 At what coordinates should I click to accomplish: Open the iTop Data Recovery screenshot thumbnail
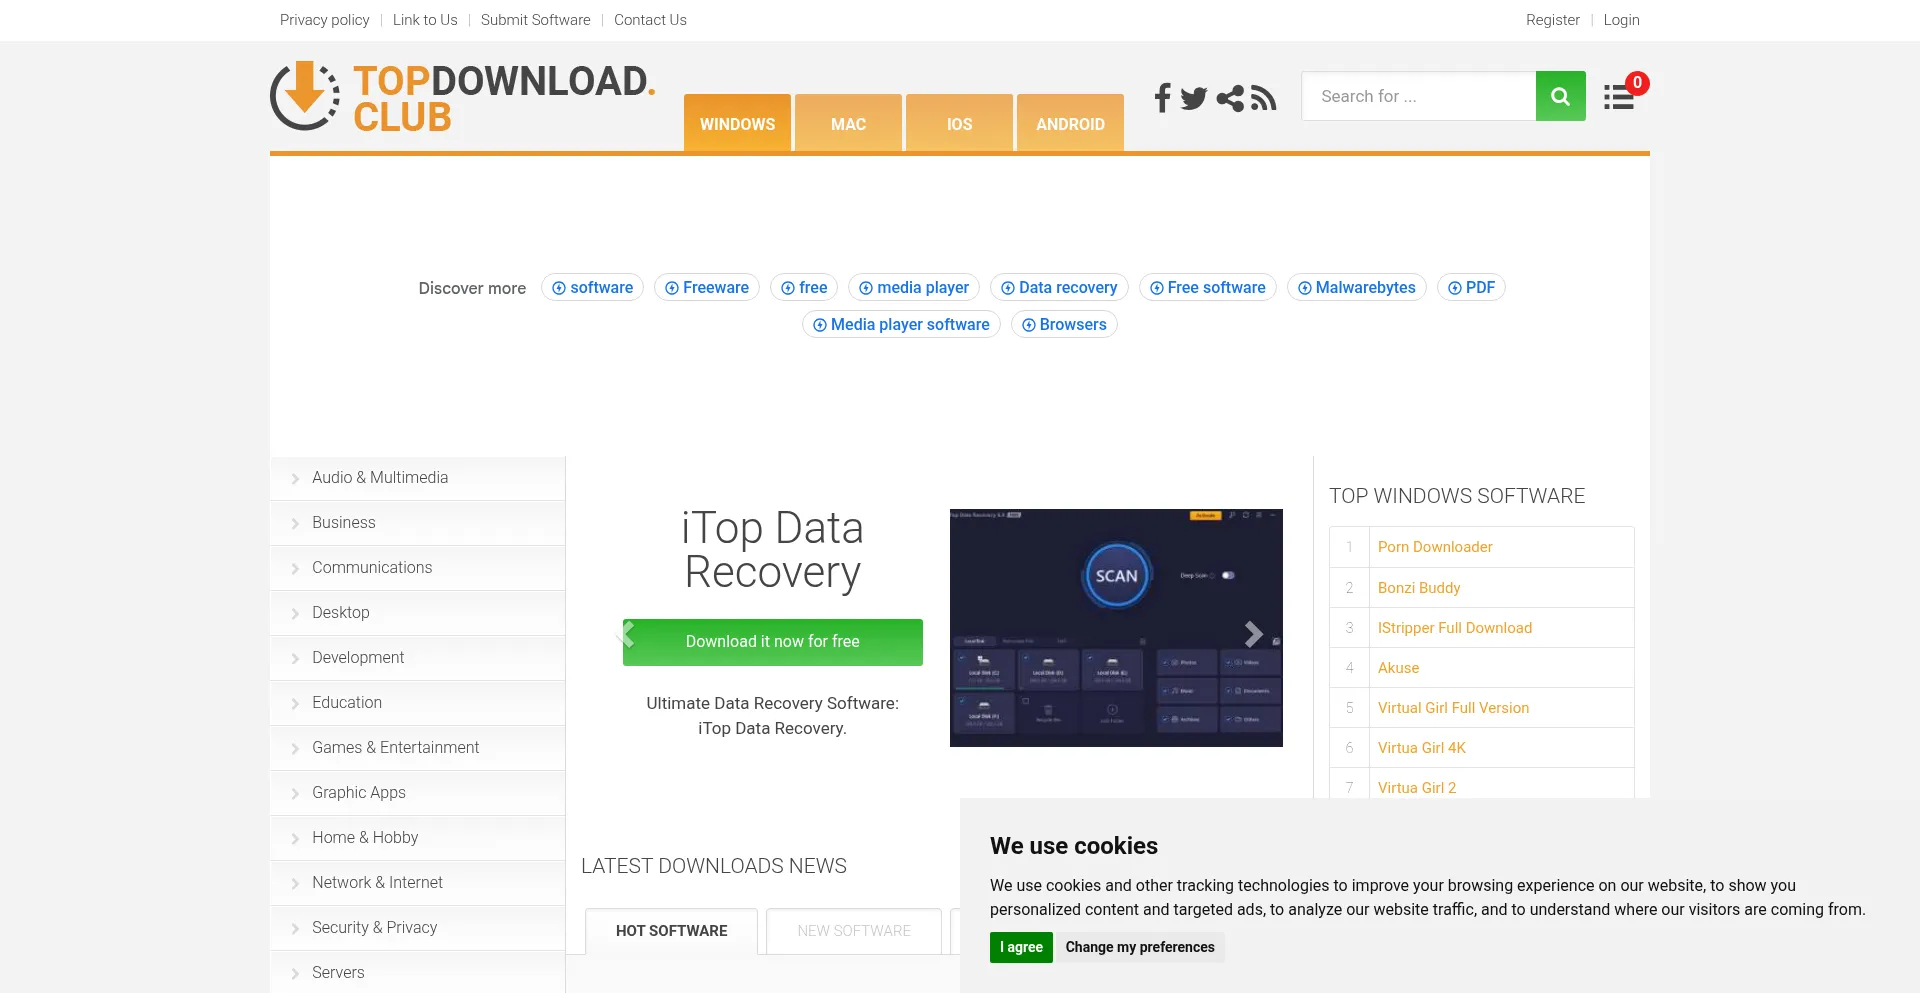click(1115, 628)
